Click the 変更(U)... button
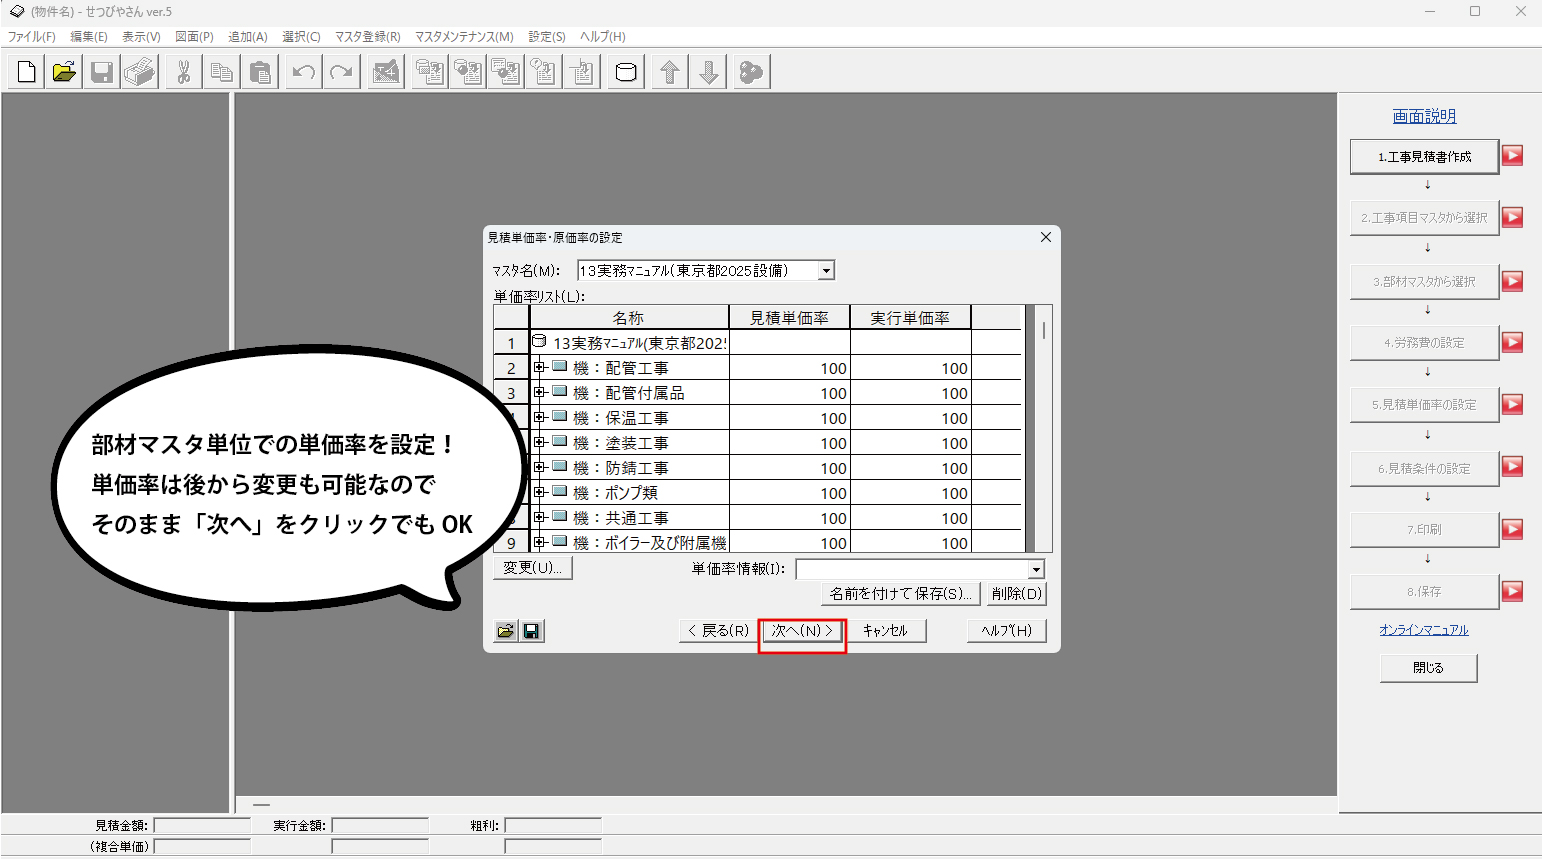Viewport: 1542px width, 861px height. pyautogui.click(x=533, y=568)
